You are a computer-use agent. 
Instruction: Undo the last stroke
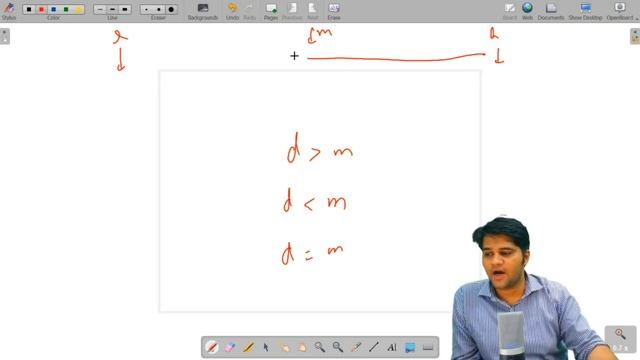[x=232, y=11]
